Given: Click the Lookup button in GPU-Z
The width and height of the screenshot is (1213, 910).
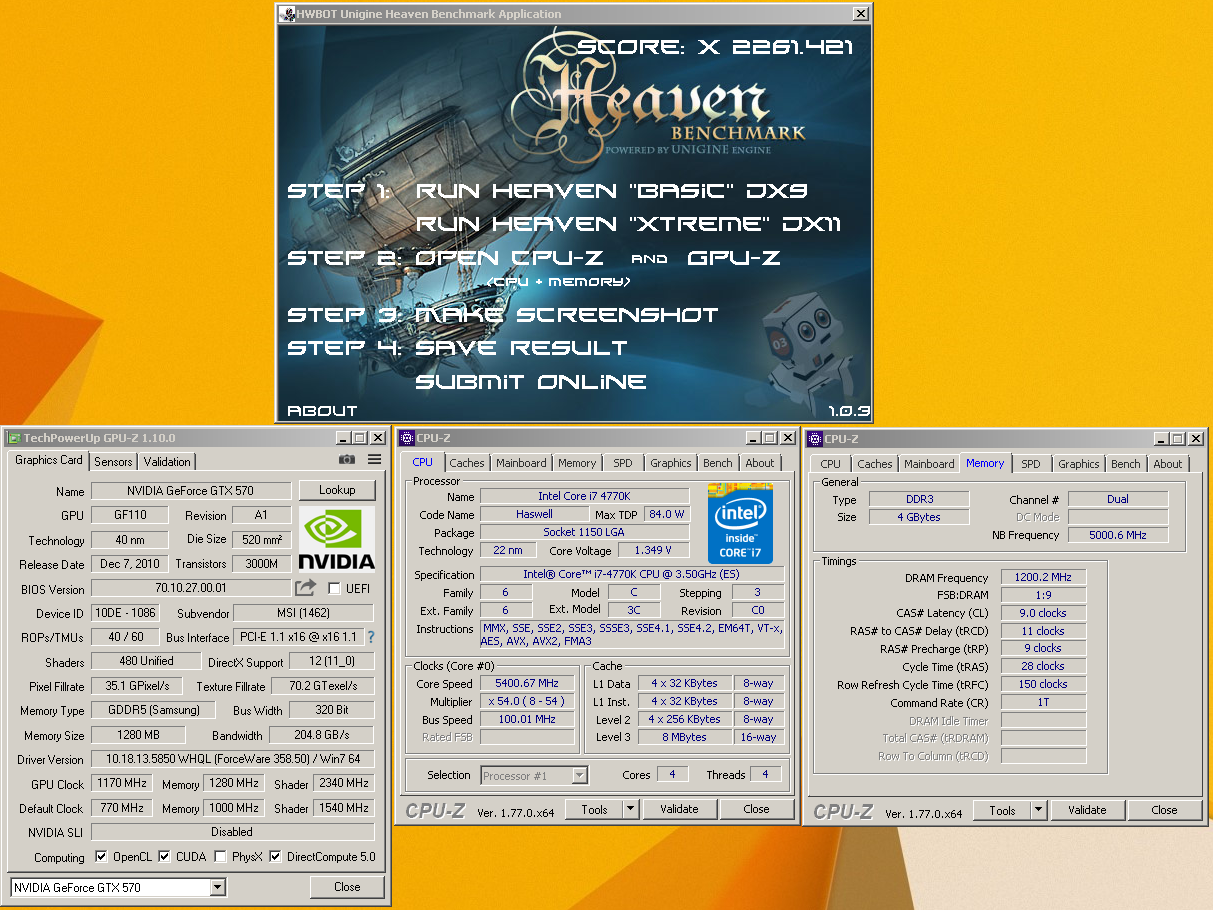Looking at the screenshot, I should coord(337,490).
